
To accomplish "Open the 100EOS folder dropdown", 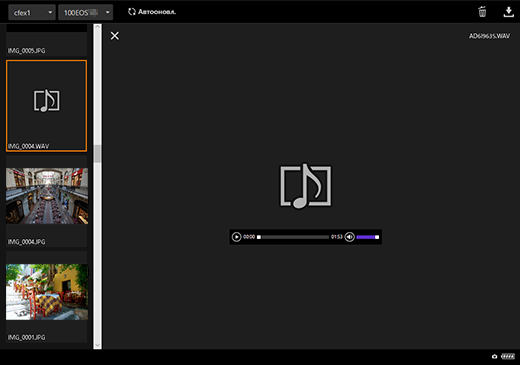I will pos(85,12).
